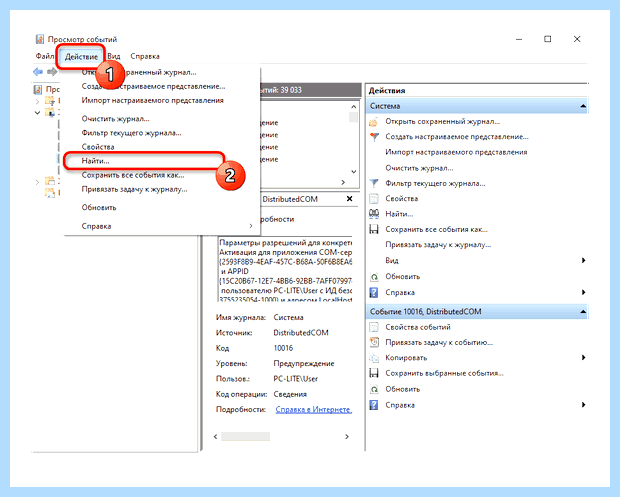Open the Справка в Интернете link

coord(314,410)
